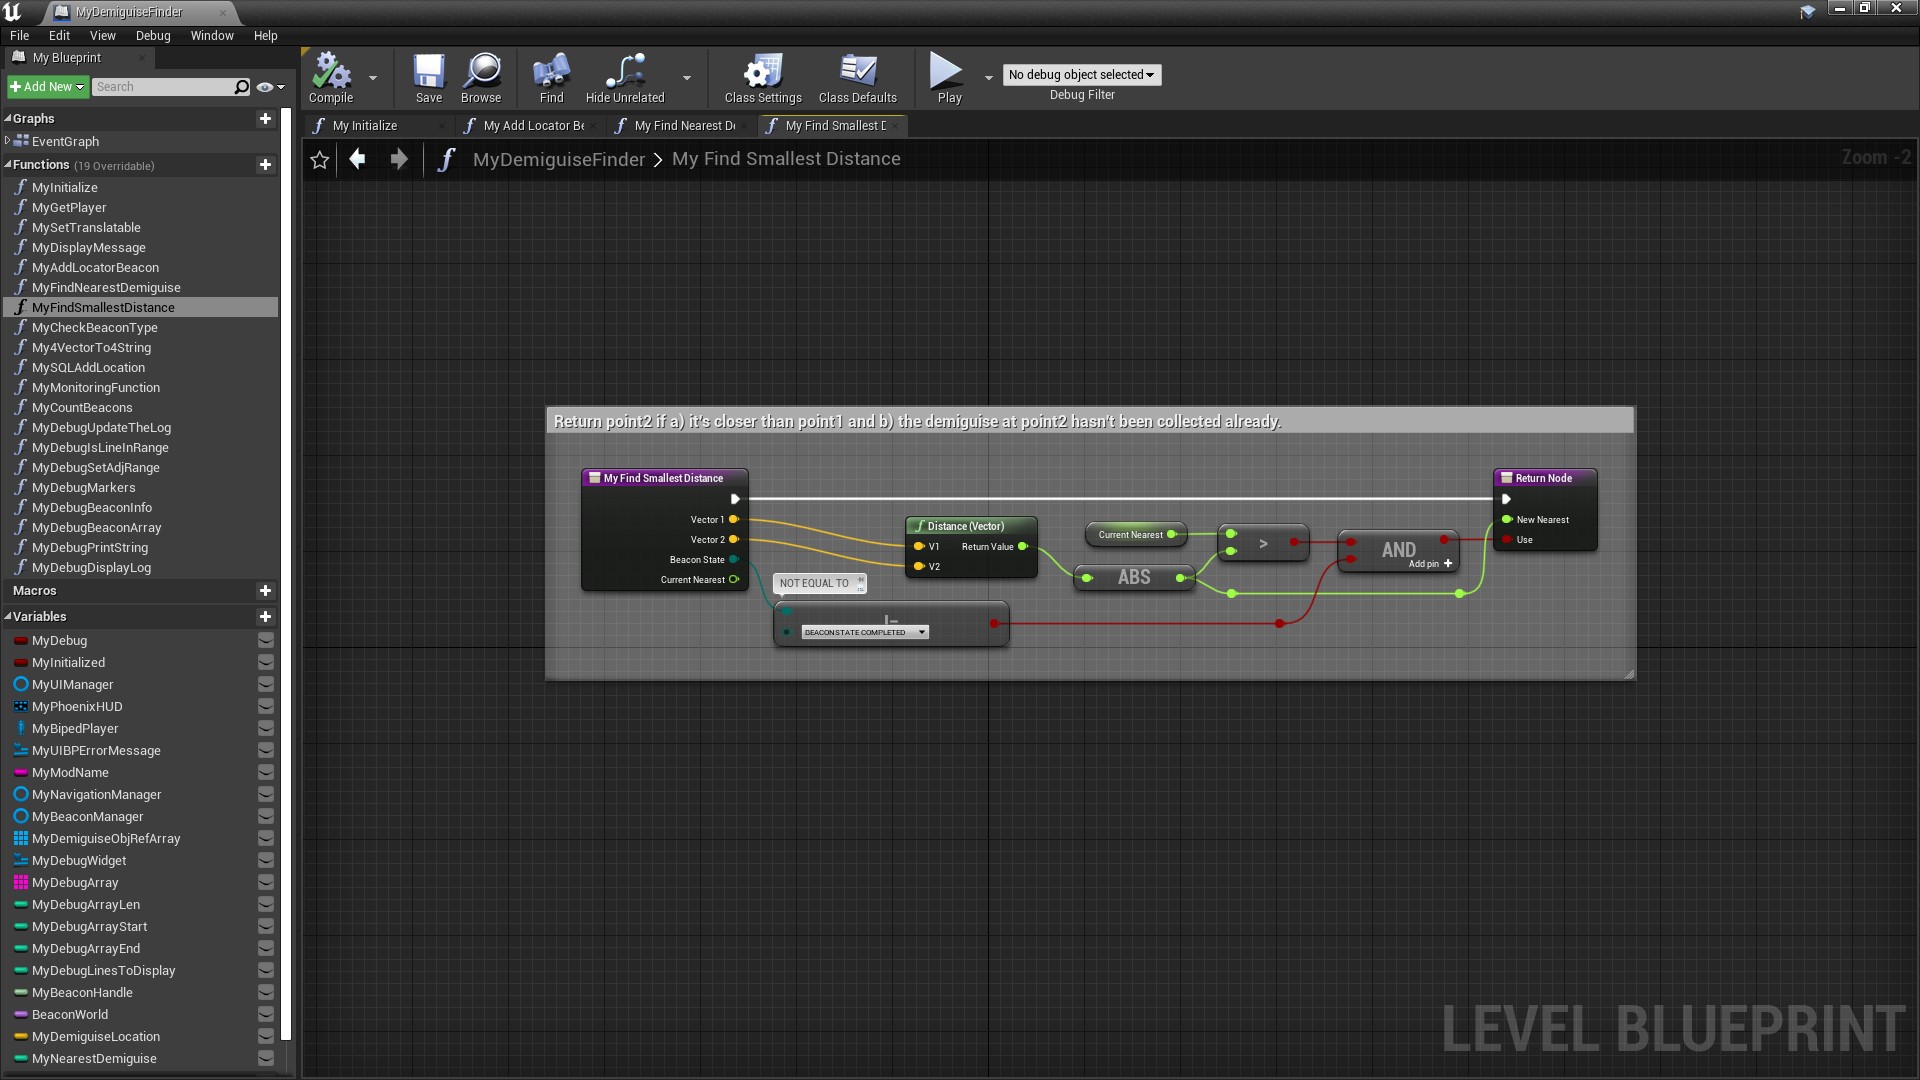Select the greater-than comparison node
This screenshot has height=1080, width=1920.
(x=1263, y=544)
